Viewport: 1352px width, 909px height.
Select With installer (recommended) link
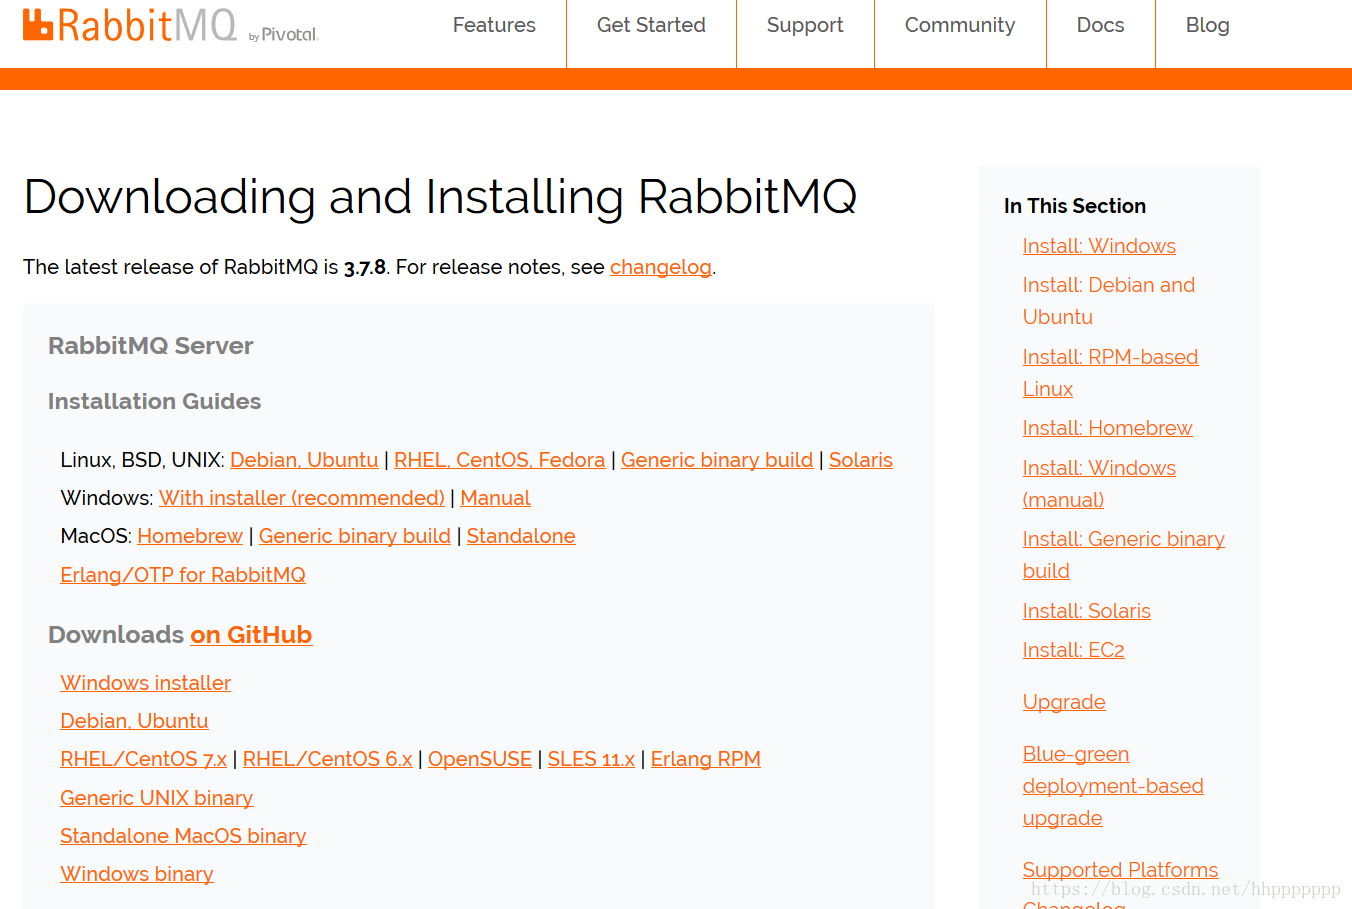point(302,498)
